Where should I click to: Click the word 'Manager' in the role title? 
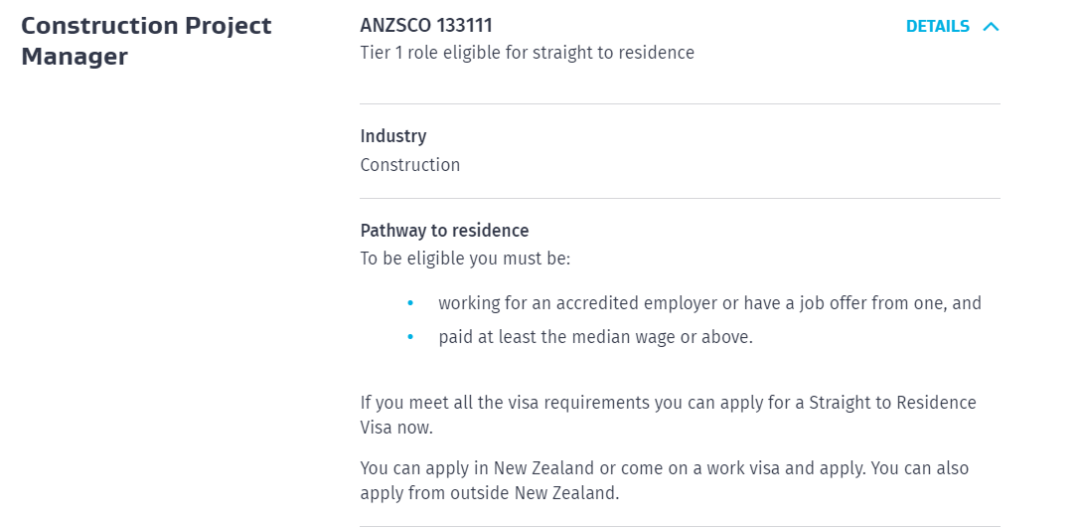(74, 57)
